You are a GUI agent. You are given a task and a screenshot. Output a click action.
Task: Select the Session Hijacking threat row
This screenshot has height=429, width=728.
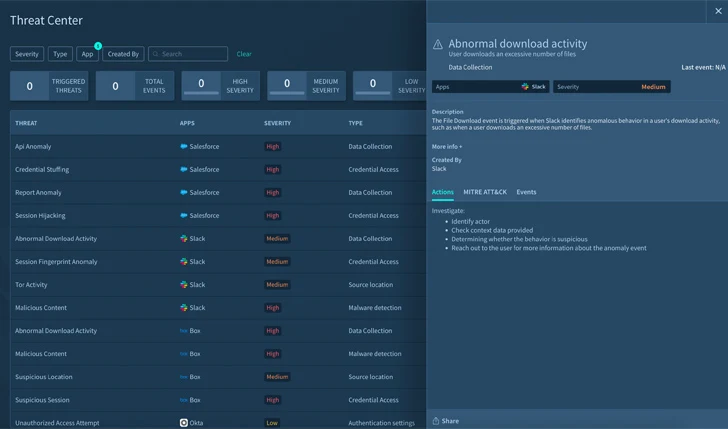click(218, 215)
